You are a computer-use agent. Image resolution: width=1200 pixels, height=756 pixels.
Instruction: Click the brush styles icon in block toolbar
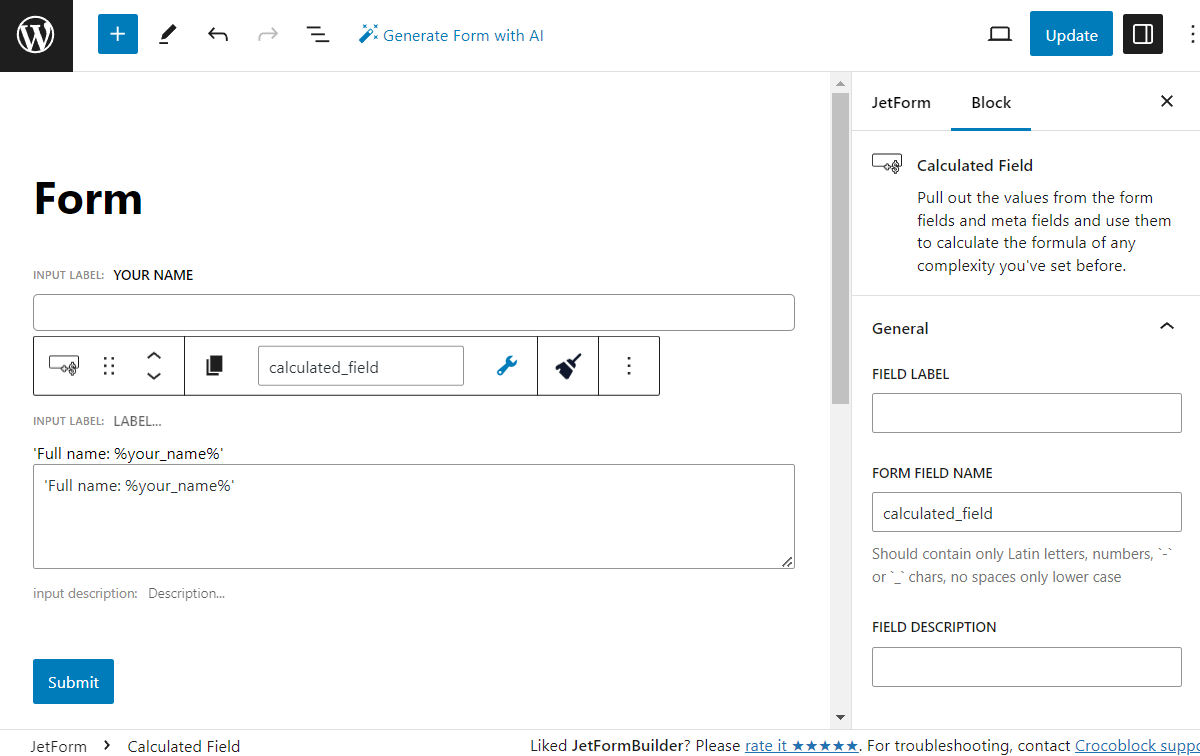(x=567, y=366)
